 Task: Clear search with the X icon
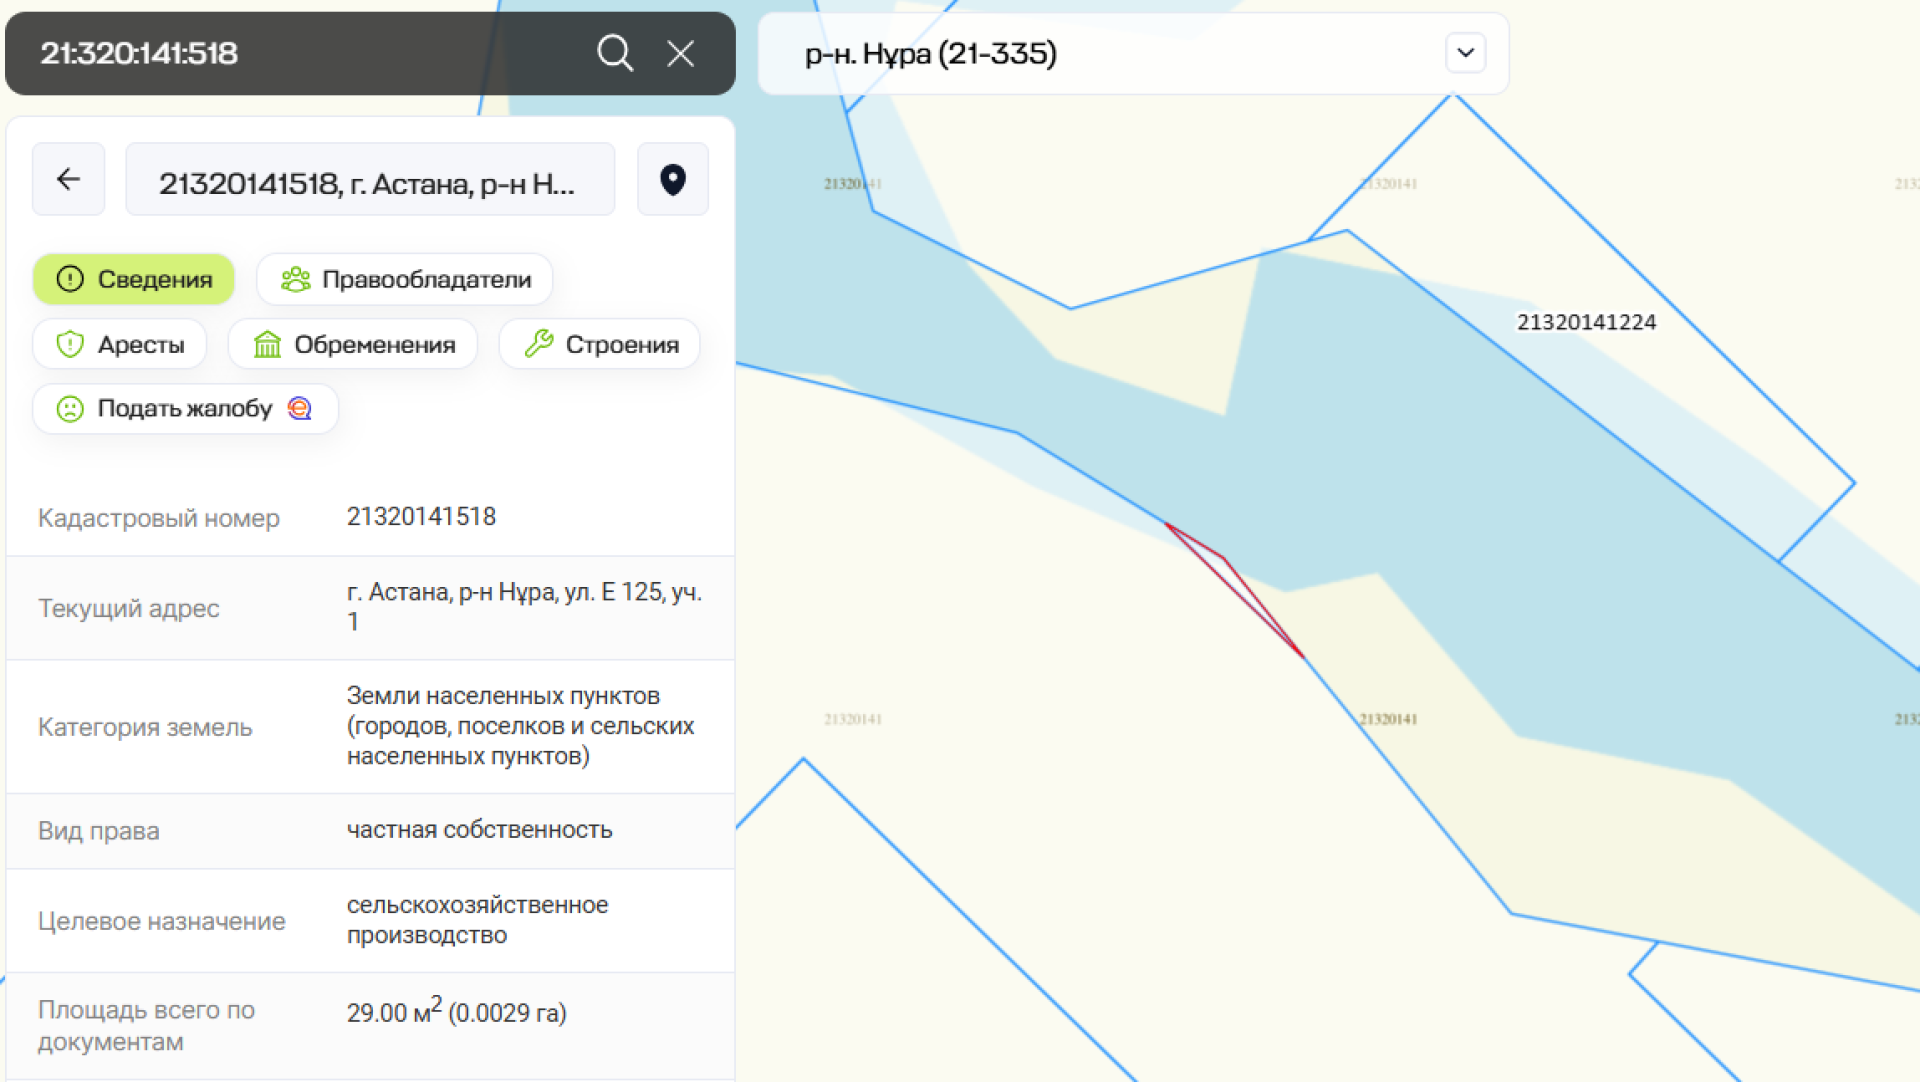[x=681, y=53]
